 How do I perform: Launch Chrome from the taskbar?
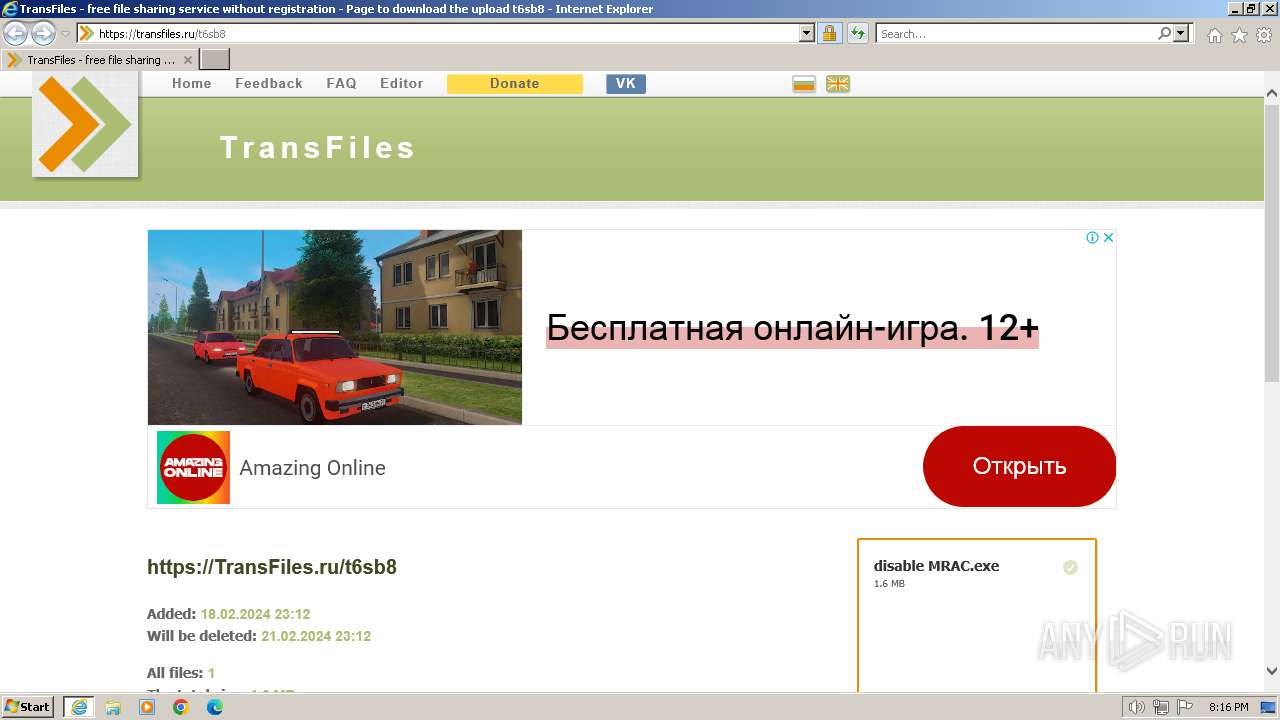tap(181, 707)
